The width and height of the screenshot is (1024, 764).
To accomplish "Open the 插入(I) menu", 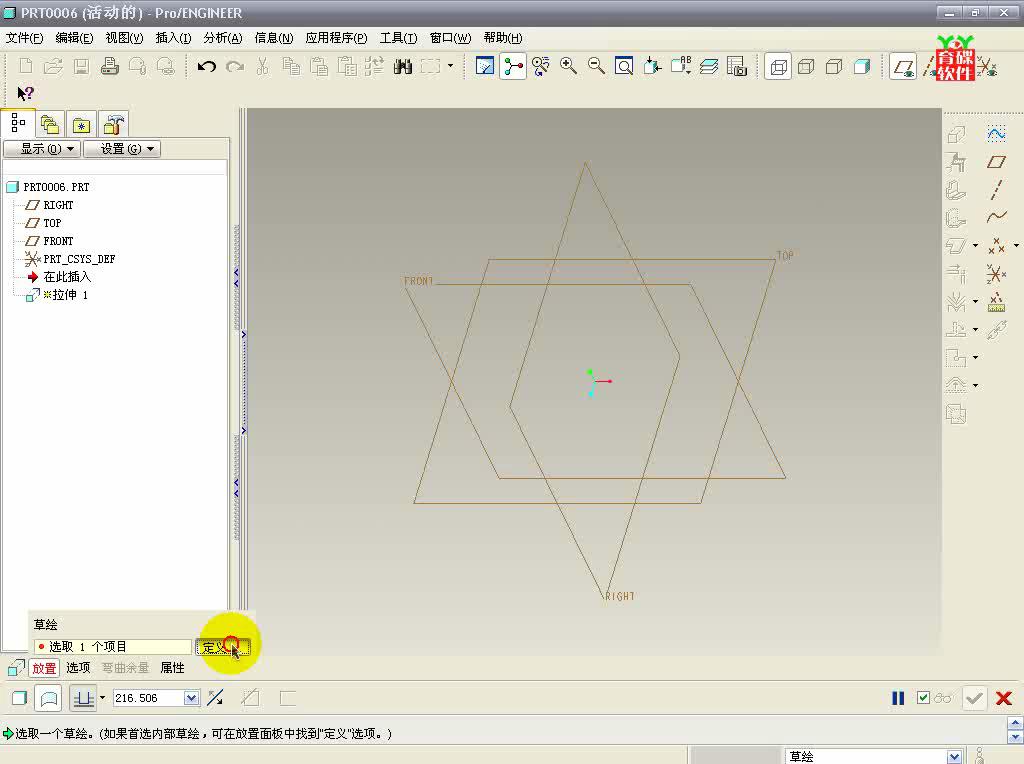I will 173,38.
